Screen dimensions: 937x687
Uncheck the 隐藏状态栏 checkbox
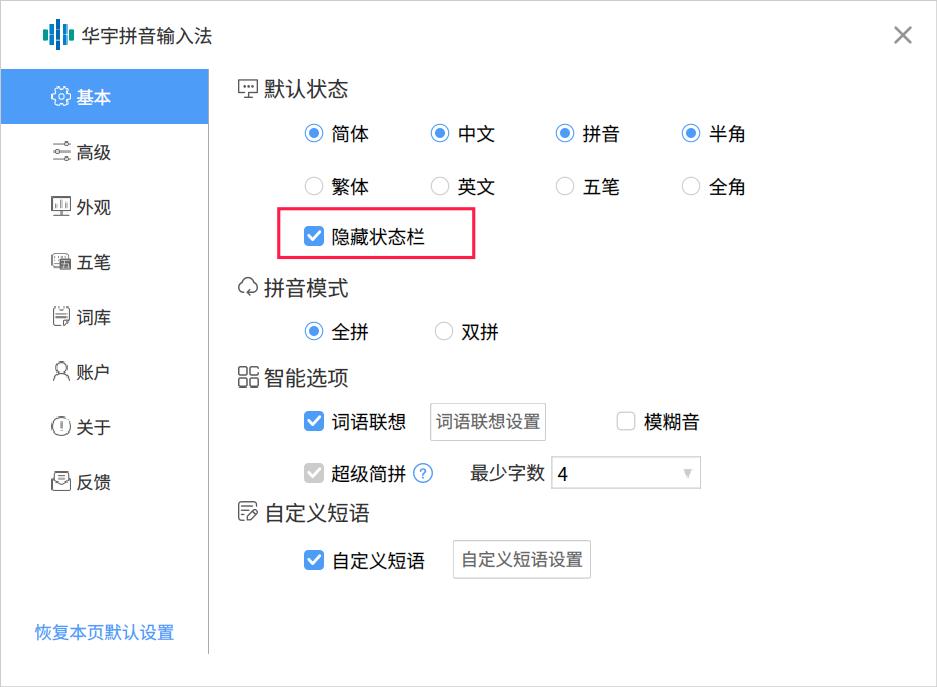tap(315, 238)
